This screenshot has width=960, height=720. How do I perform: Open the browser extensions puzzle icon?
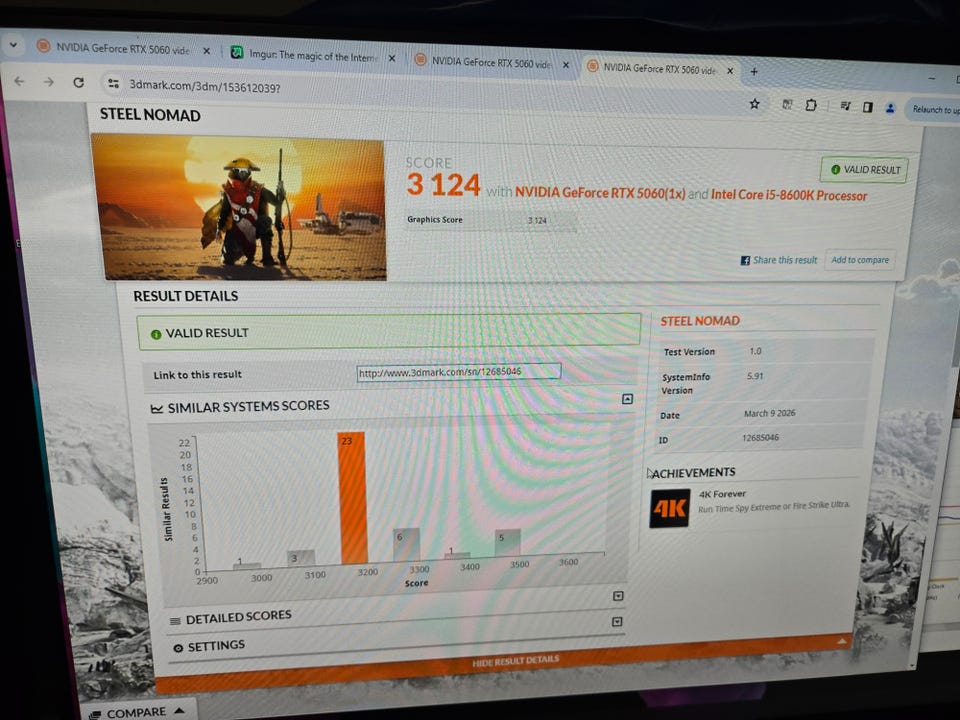pyautogui.click(x=811, y=105)
